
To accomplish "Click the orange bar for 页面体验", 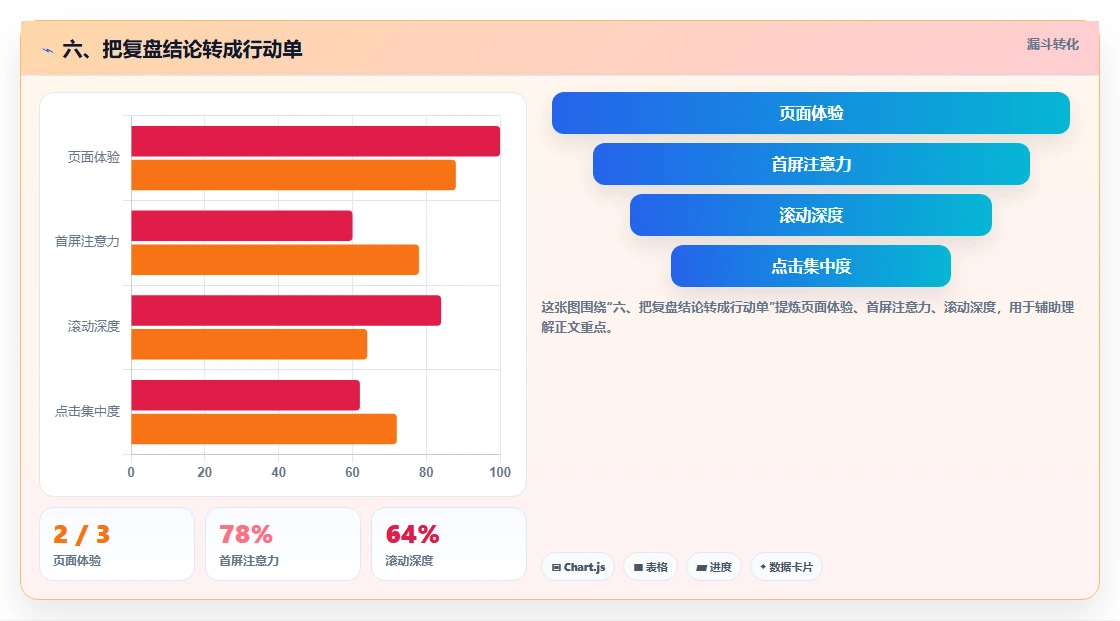I will [x=294, y=174].
